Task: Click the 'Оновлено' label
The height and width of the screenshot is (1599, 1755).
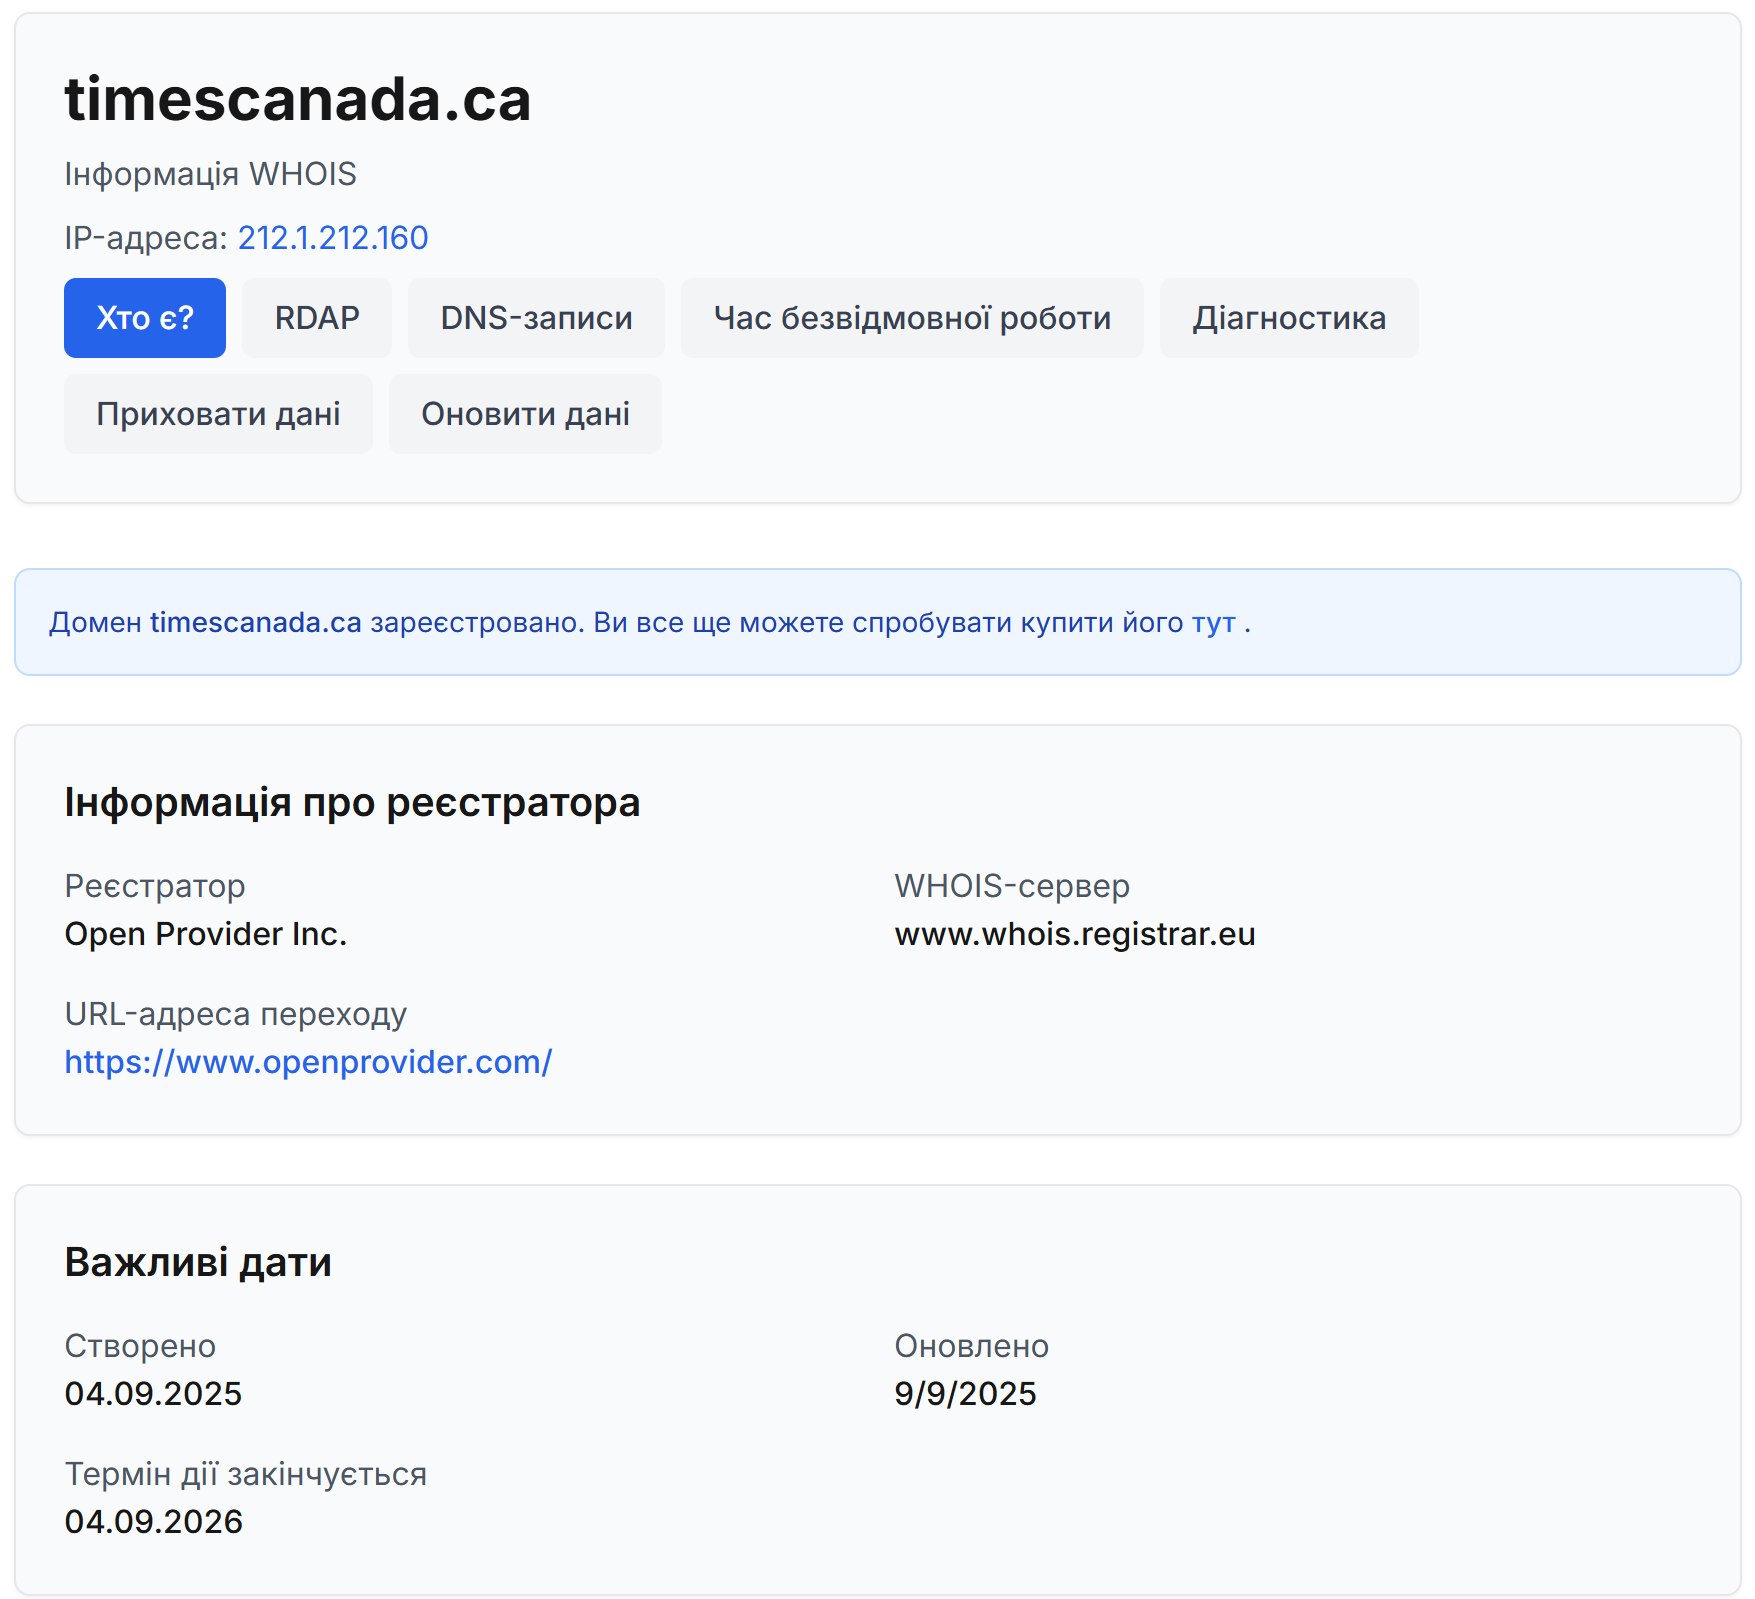Action: tap(972, 1346)
